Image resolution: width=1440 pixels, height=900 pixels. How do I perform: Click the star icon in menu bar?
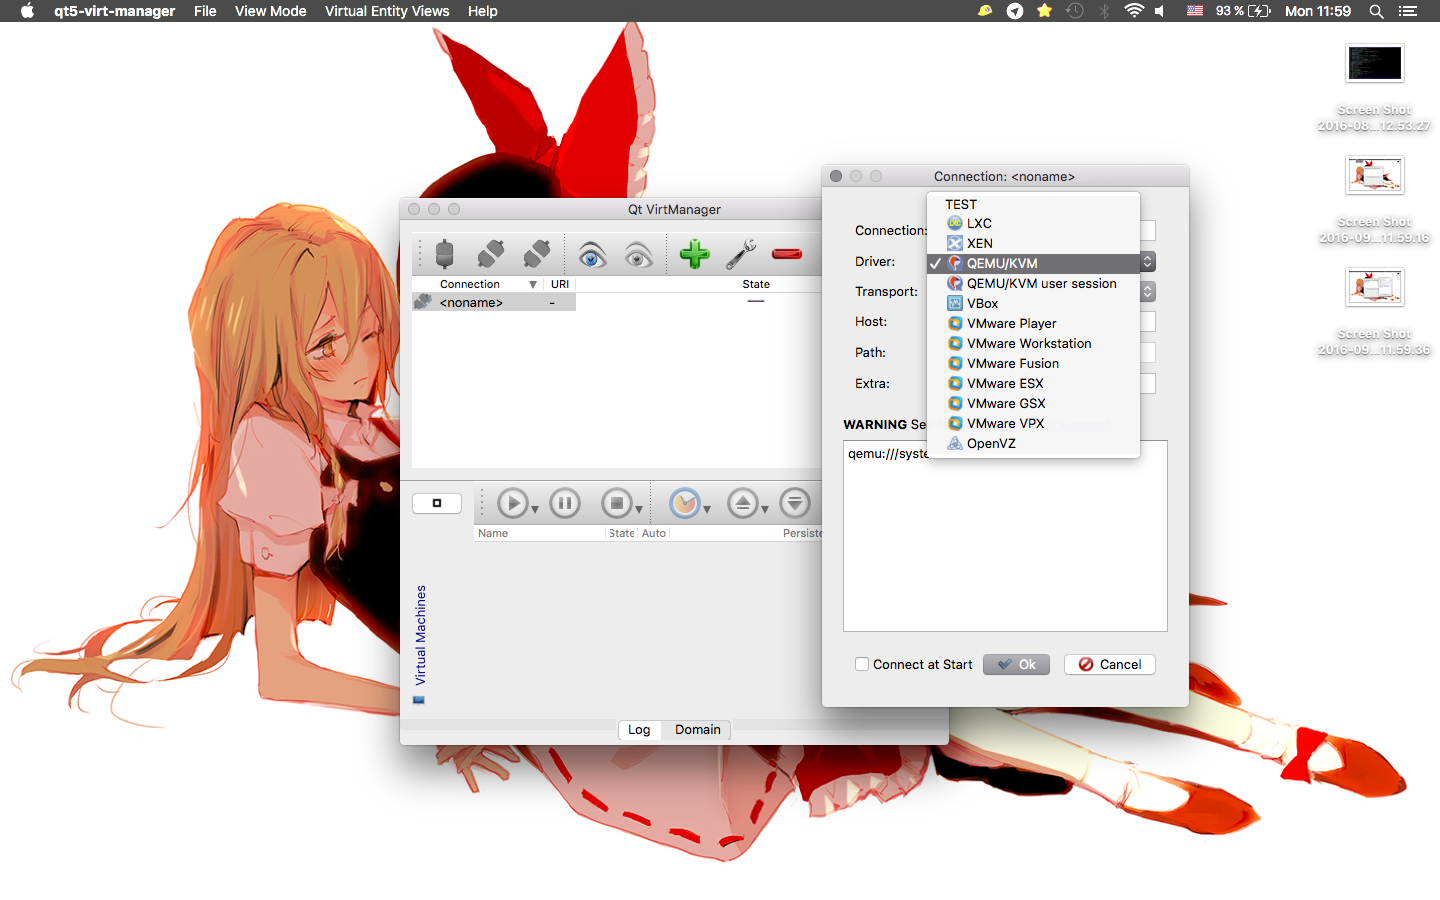(x=1044, y=11)
